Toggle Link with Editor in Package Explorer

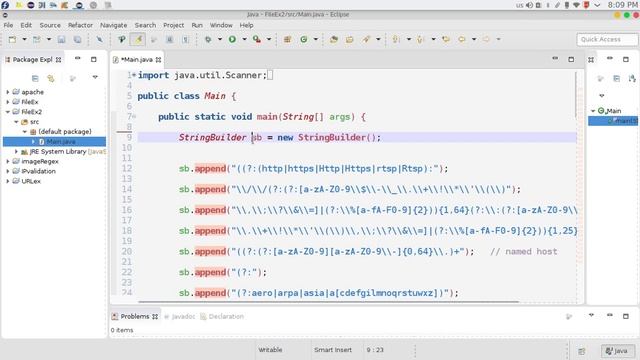51,78
